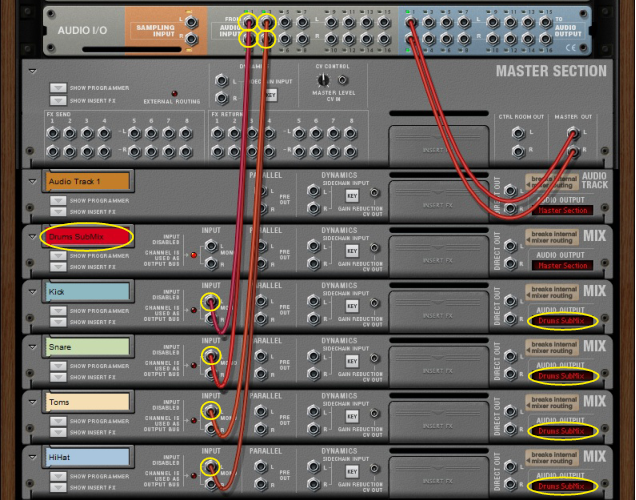
Task: Click the Drums SubMix channel name label
Action: (x=88, y=237)
